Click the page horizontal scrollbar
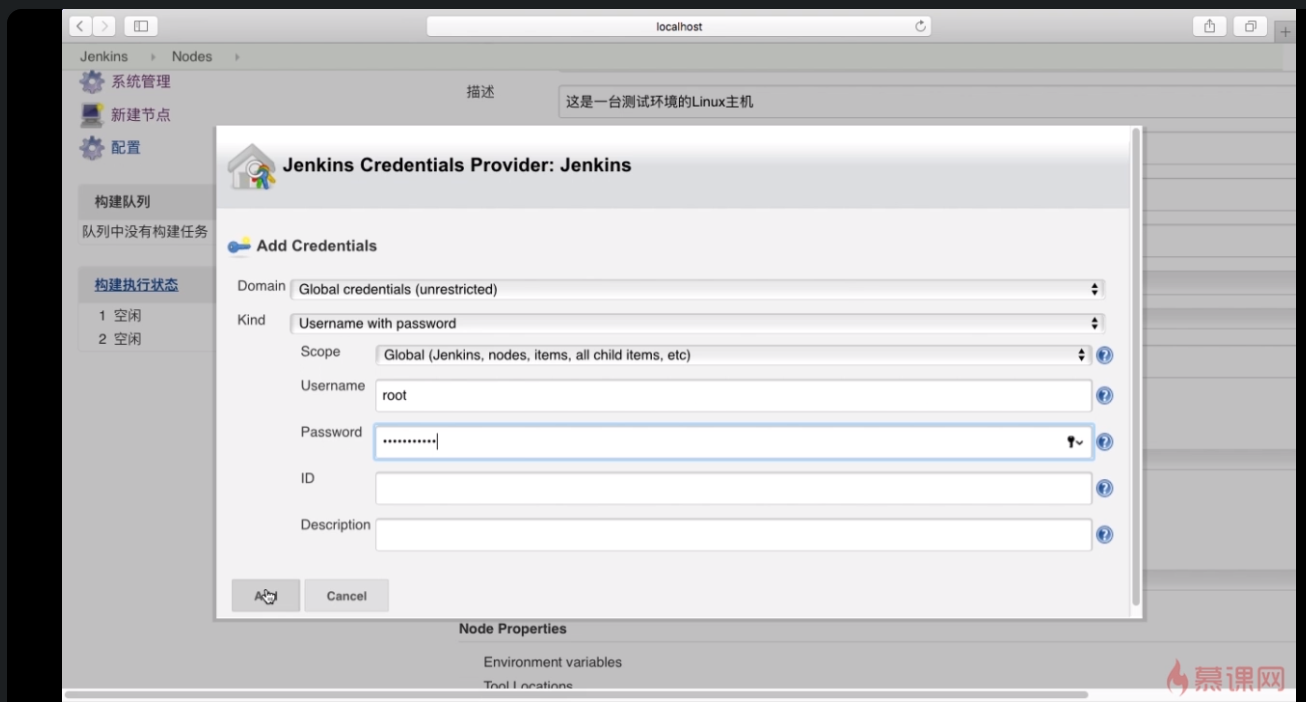Image resolution: width=1306 pixels, height=702 pixels. (x=576, y=694)
